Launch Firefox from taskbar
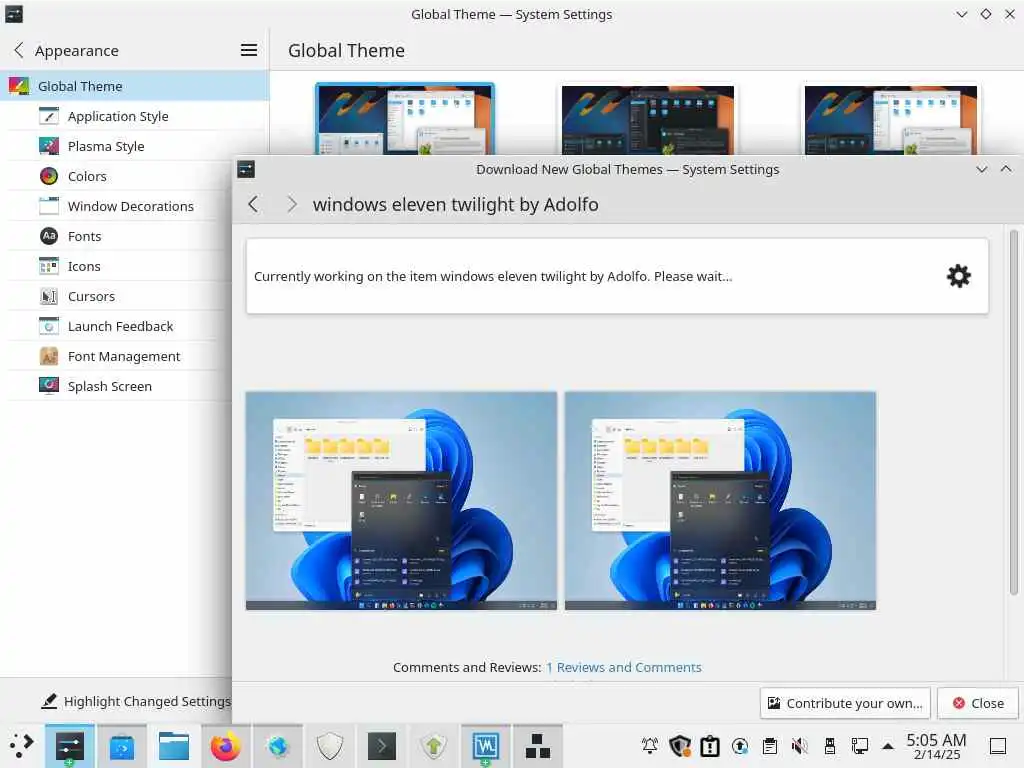 tap(225, 746)
